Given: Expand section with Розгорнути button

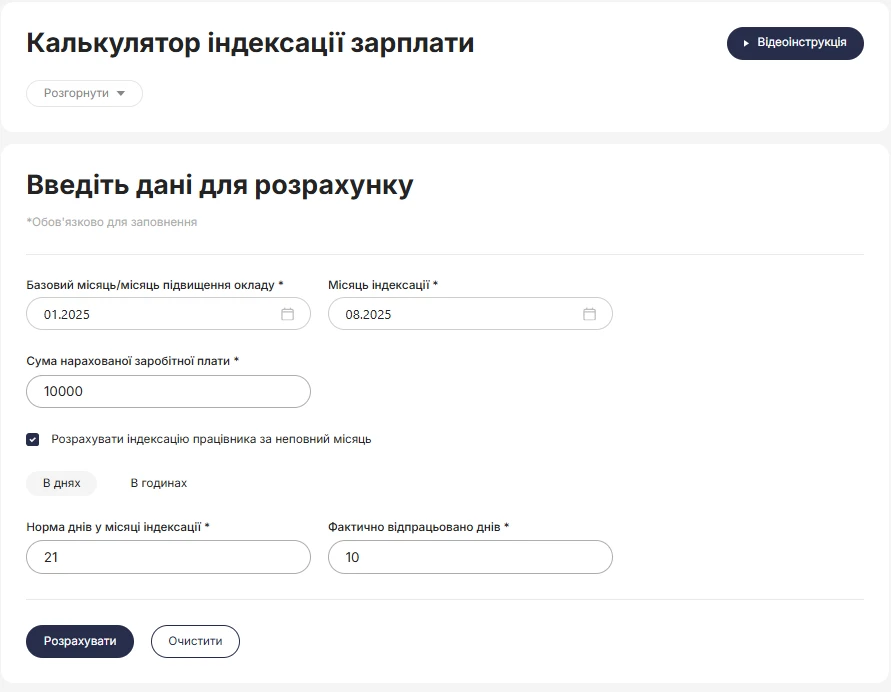Looking at the screenshot, I should 84,94.
